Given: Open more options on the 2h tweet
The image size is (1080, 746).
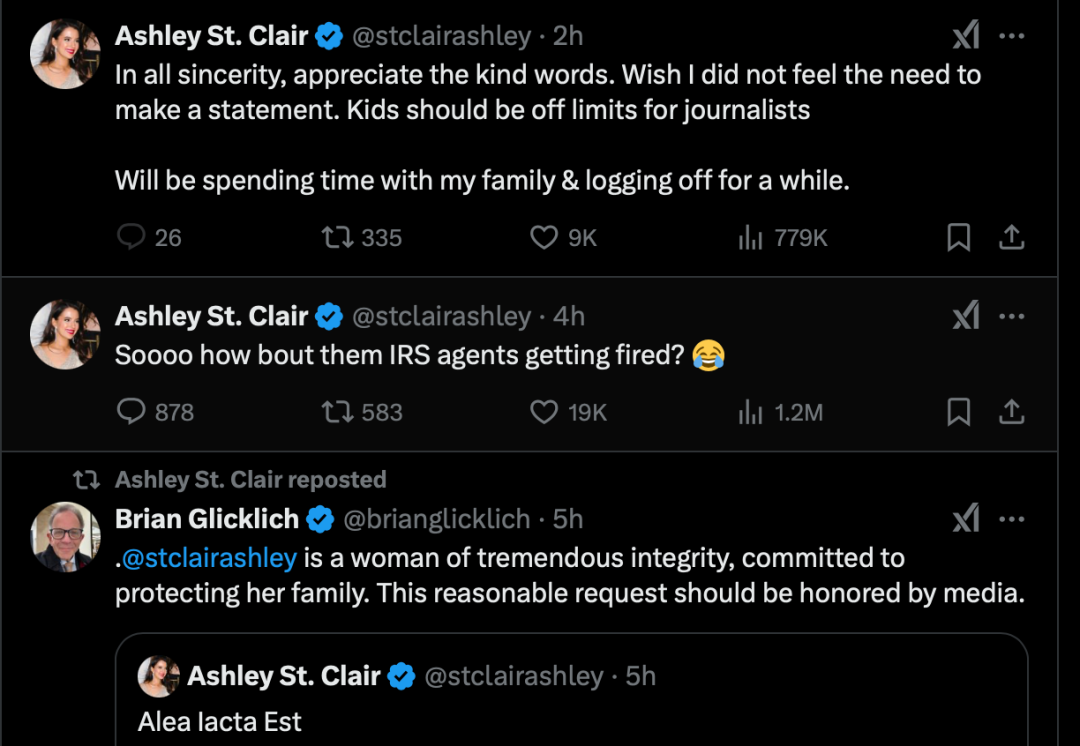Looking at the screenshot, I should 1011,36.
